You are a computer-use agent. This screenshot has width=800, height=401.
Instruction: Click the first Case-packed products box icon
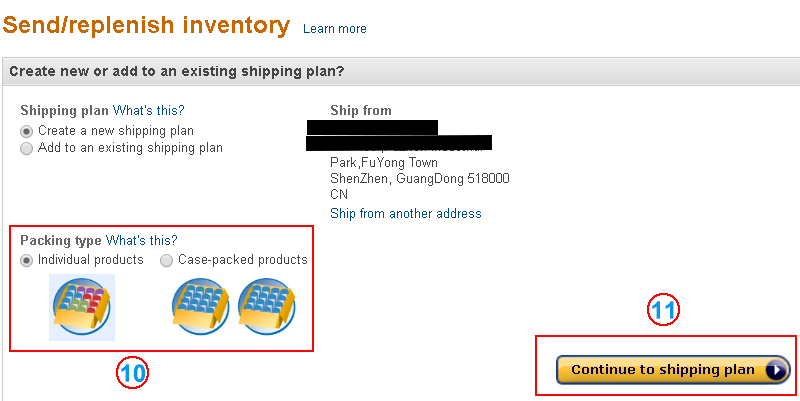click(x=200, y=305)
